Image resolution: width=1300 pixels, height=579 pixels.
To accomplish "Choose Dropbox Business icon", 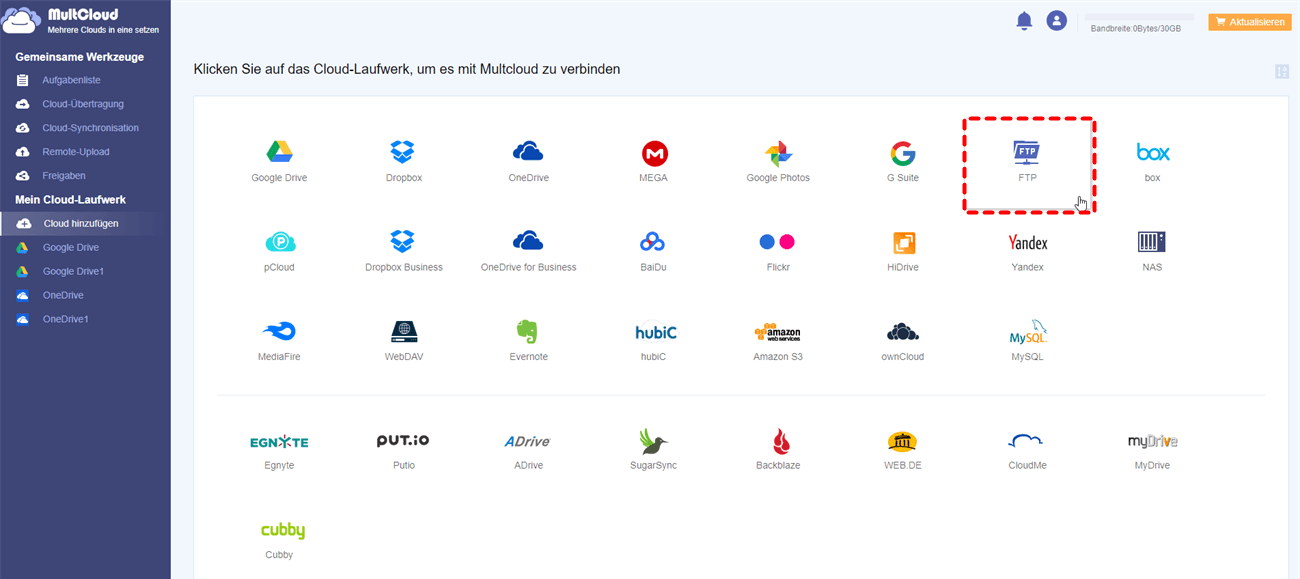I will pyautogui.click(x=402, y=241).
